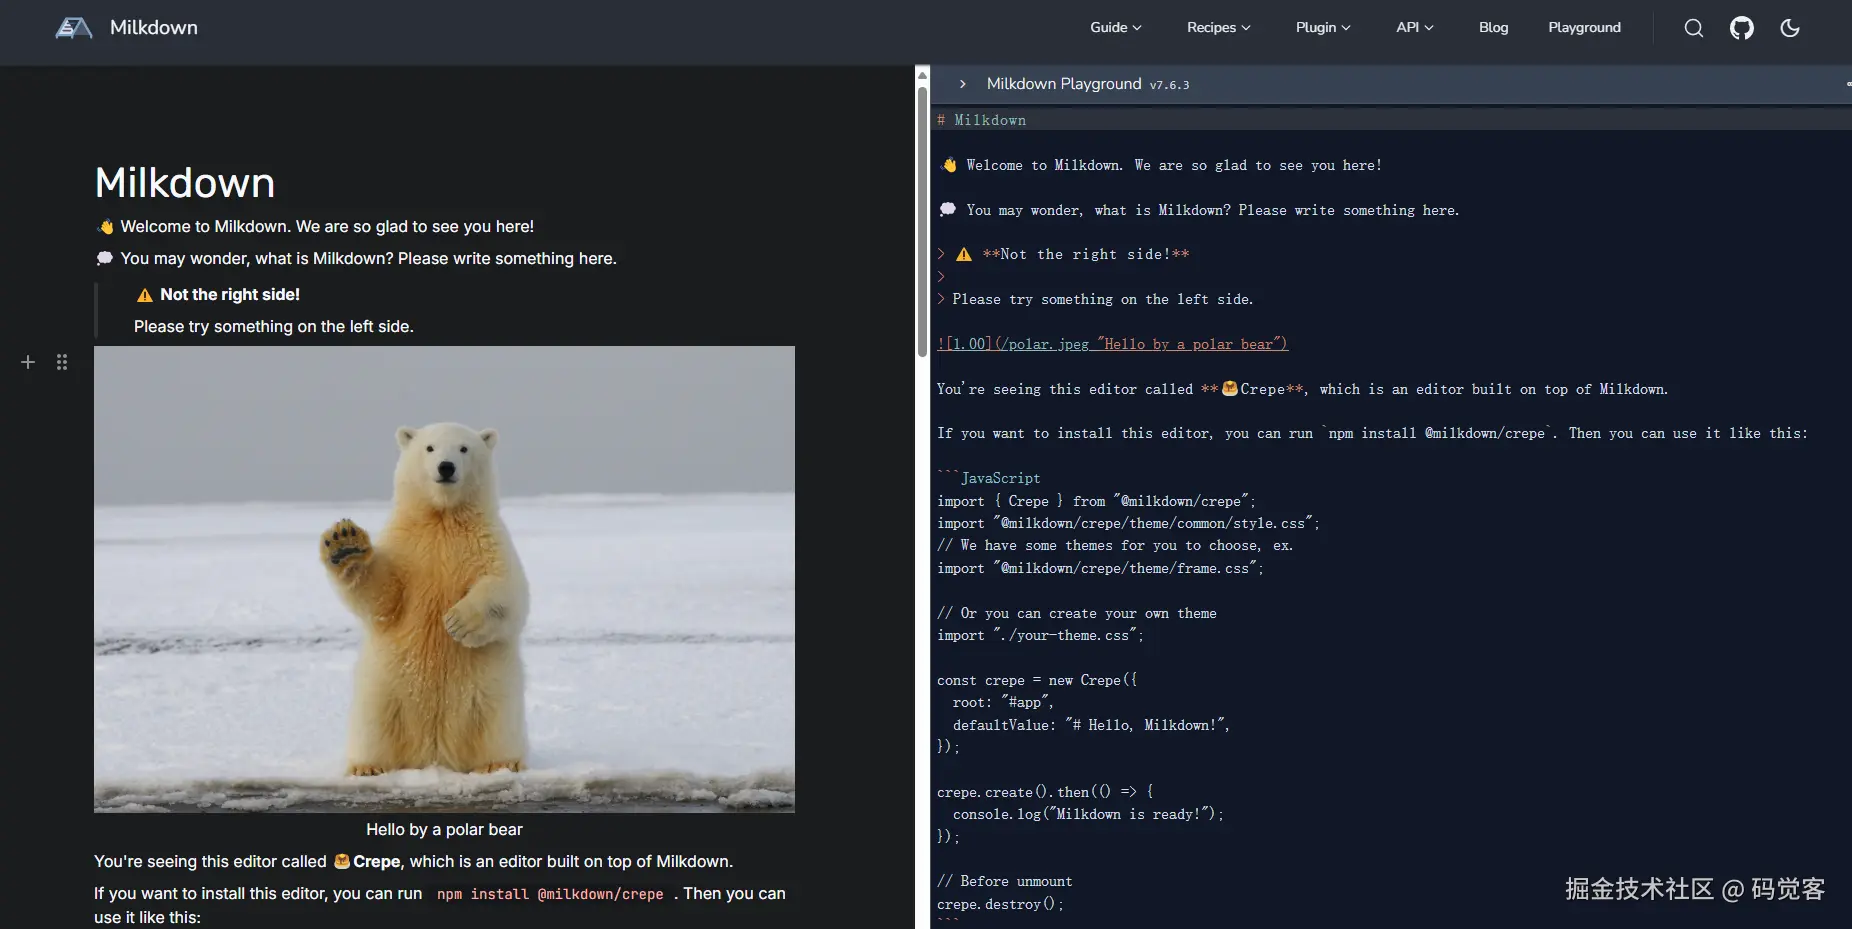The width and height of the screenshot is (1852, 929).
Task: Click the caption "Hello by a polar bear"
Action: click(x=444, y=829)
